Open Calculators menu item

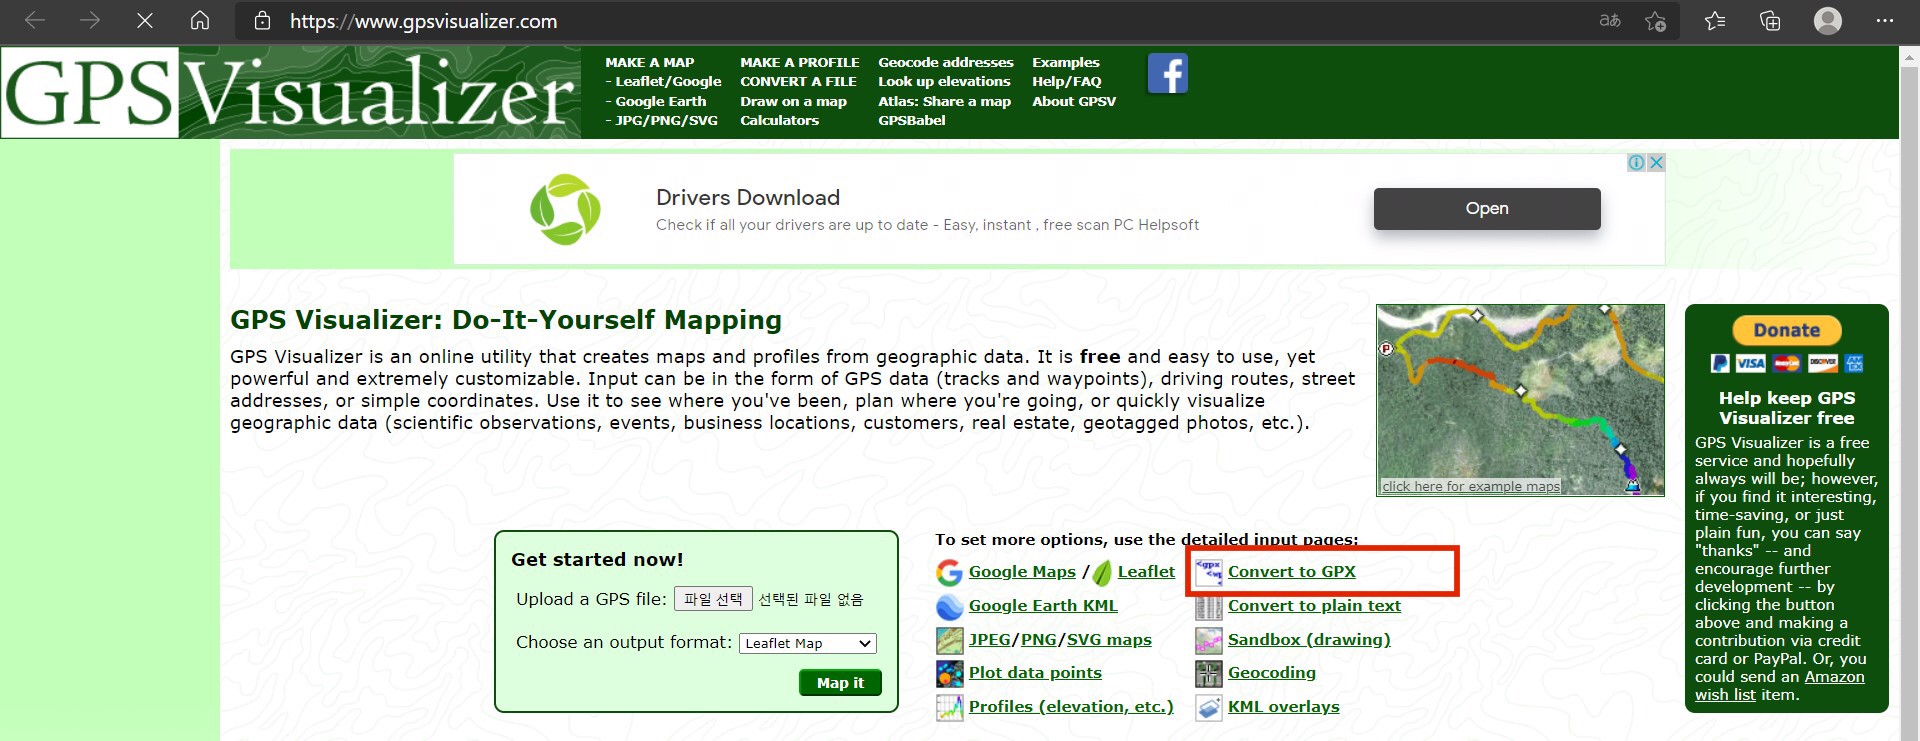coord(779,120)
